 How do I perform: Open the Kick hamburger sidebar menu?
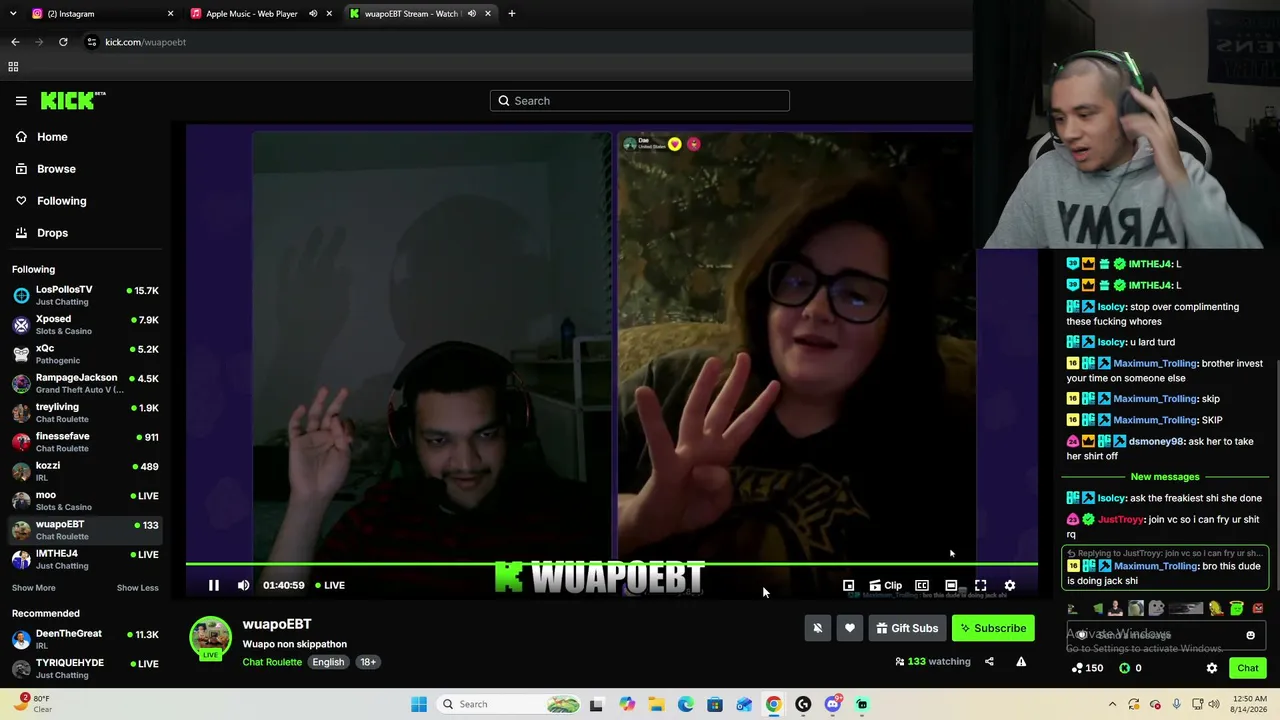point(21,100)
